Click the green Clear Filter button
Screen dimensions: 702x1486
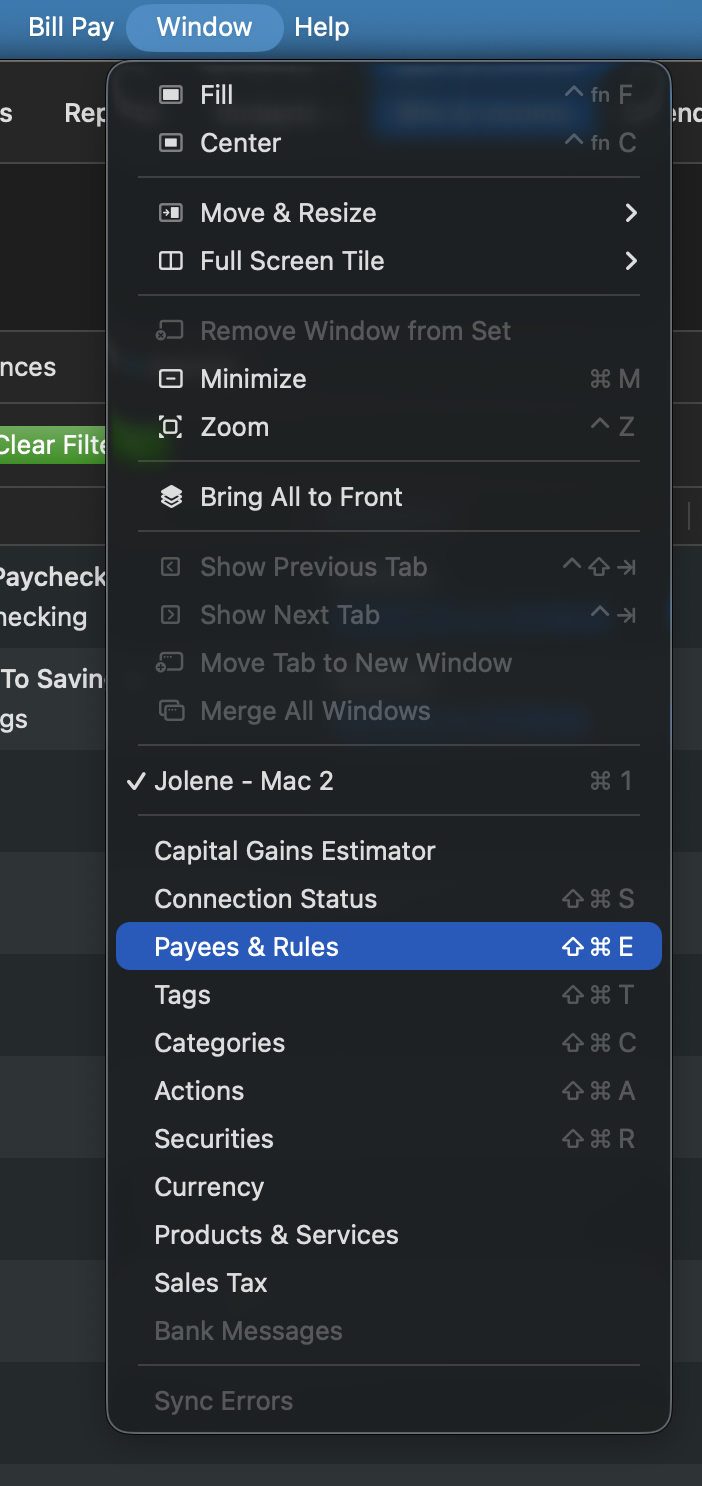(53, 445)
